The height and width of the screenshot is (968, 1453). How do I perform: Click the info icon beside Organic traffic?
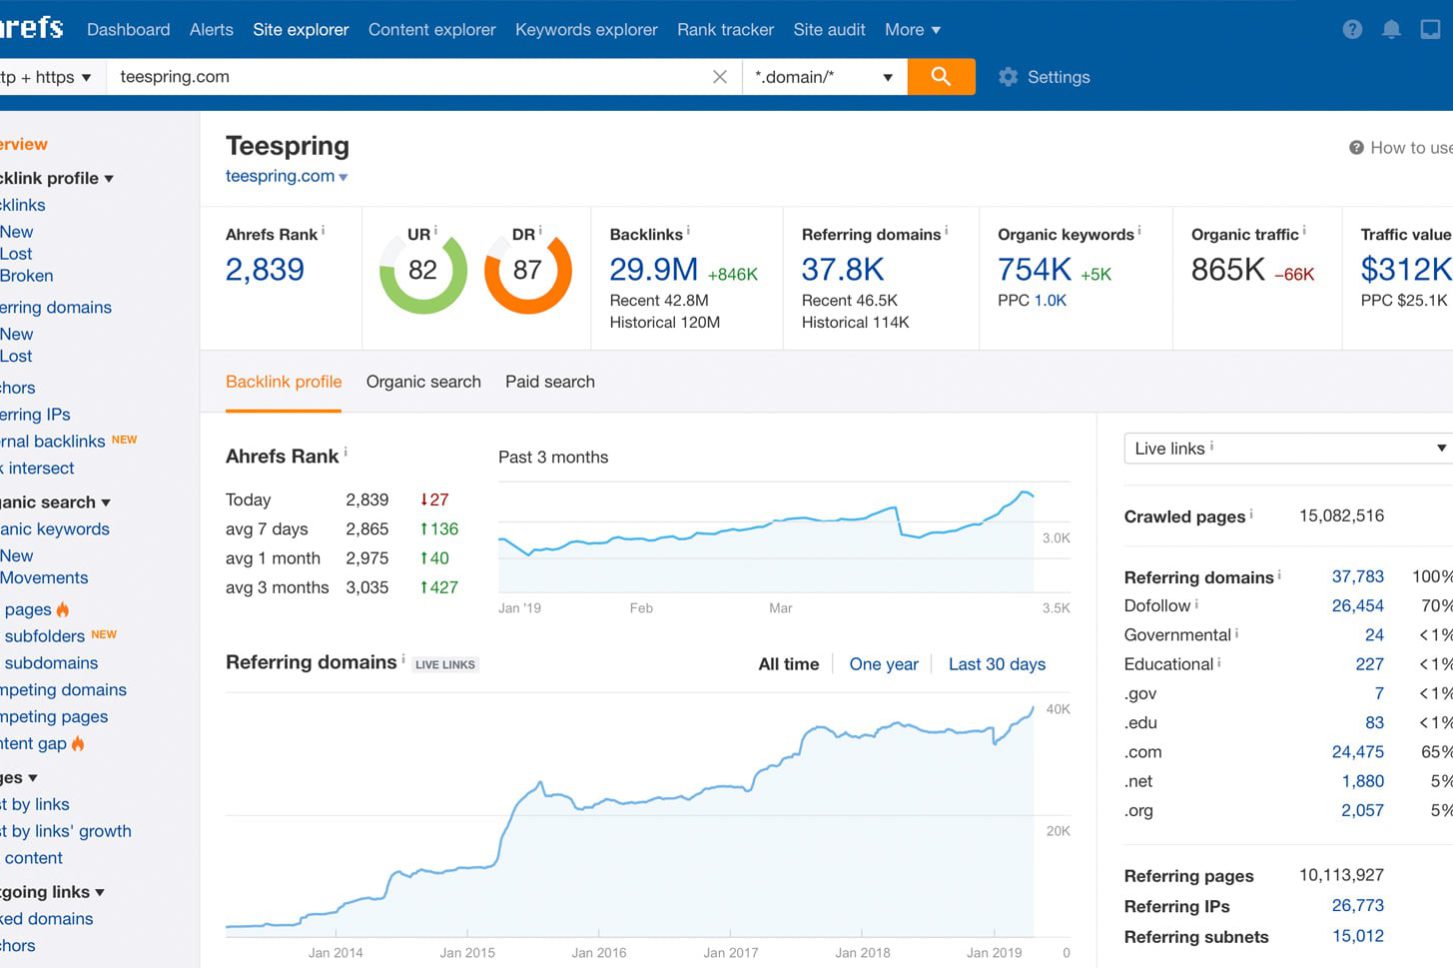click(1304, 229)
